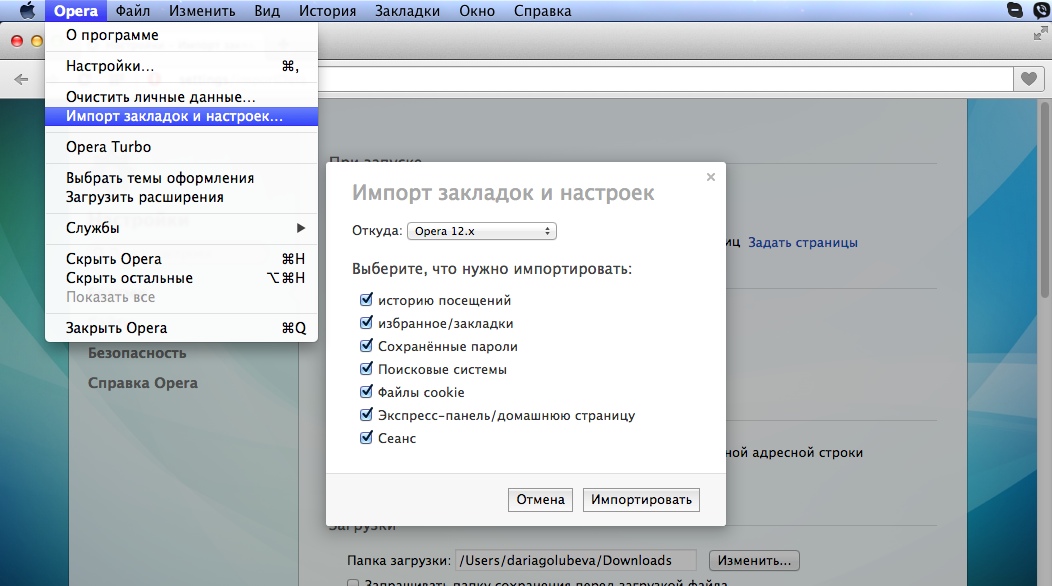Toggle 'Сохранённые пароли' checkbox
The height and width of the screenshot is (586, 1052).
pos(366,345)
